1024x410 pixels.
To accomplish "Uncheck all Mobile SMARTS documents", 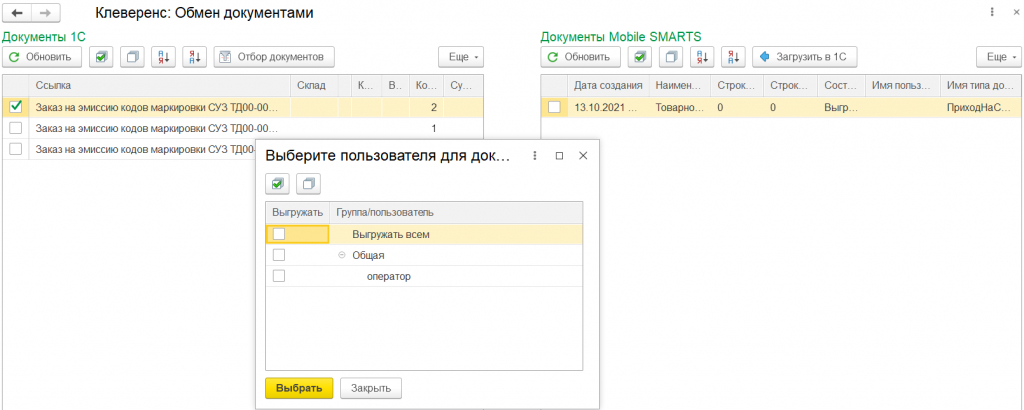I will [671, 57].
